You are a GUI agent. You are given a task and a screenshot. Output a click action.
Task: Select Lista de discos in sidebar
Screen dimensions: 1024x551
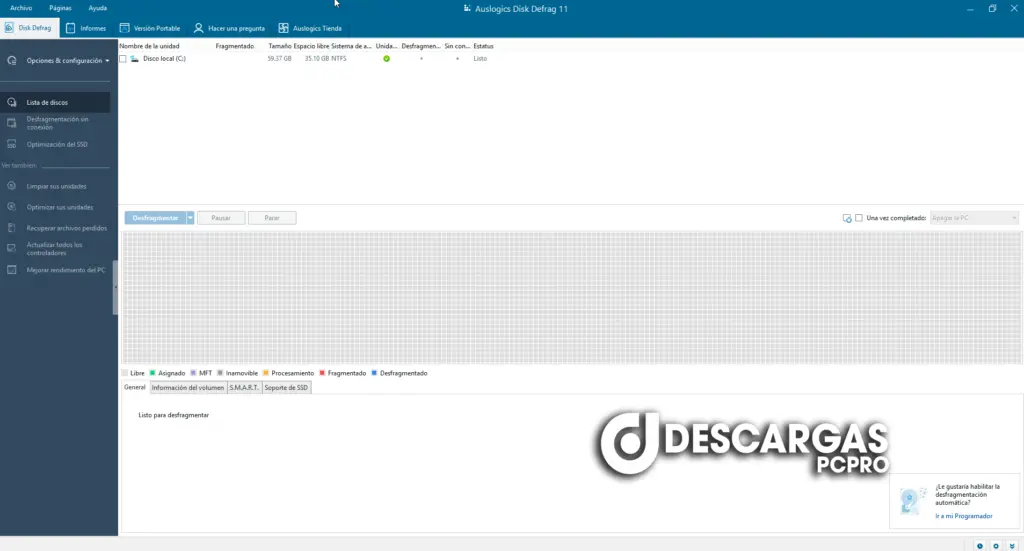pos(55,102)
